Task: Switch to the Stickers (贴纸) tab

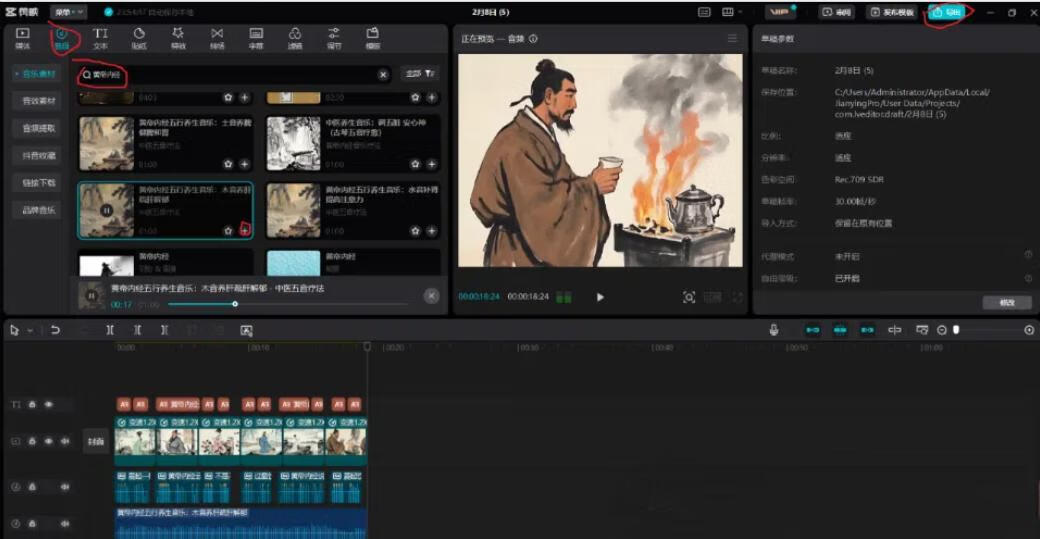Action: (139, 38)
